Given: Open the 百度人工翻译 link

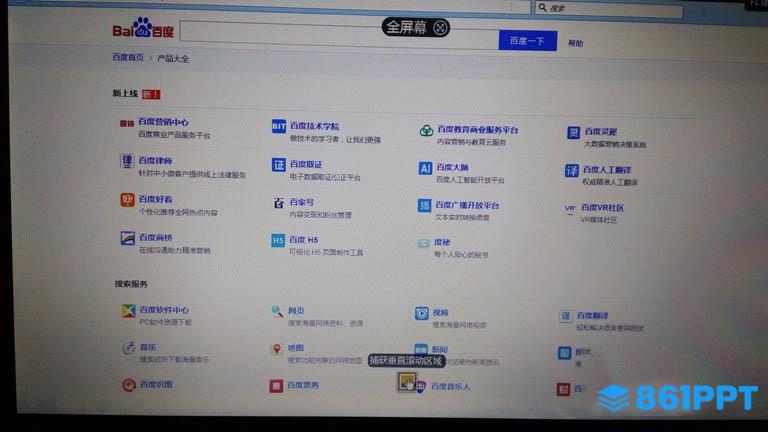Looking at the screenshot, I should pyautogui.click(x=607, y=170).
